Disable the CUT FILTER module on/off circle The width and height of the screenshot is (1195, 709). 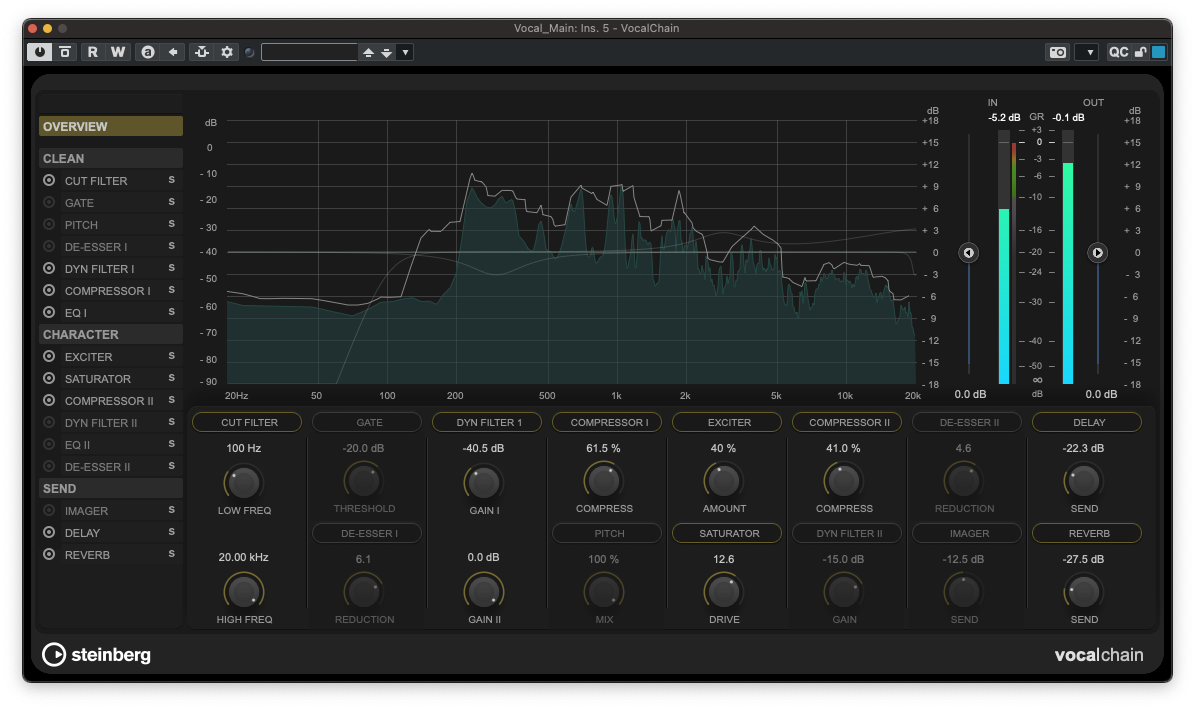pyautogui.click(x=49, y=181)
